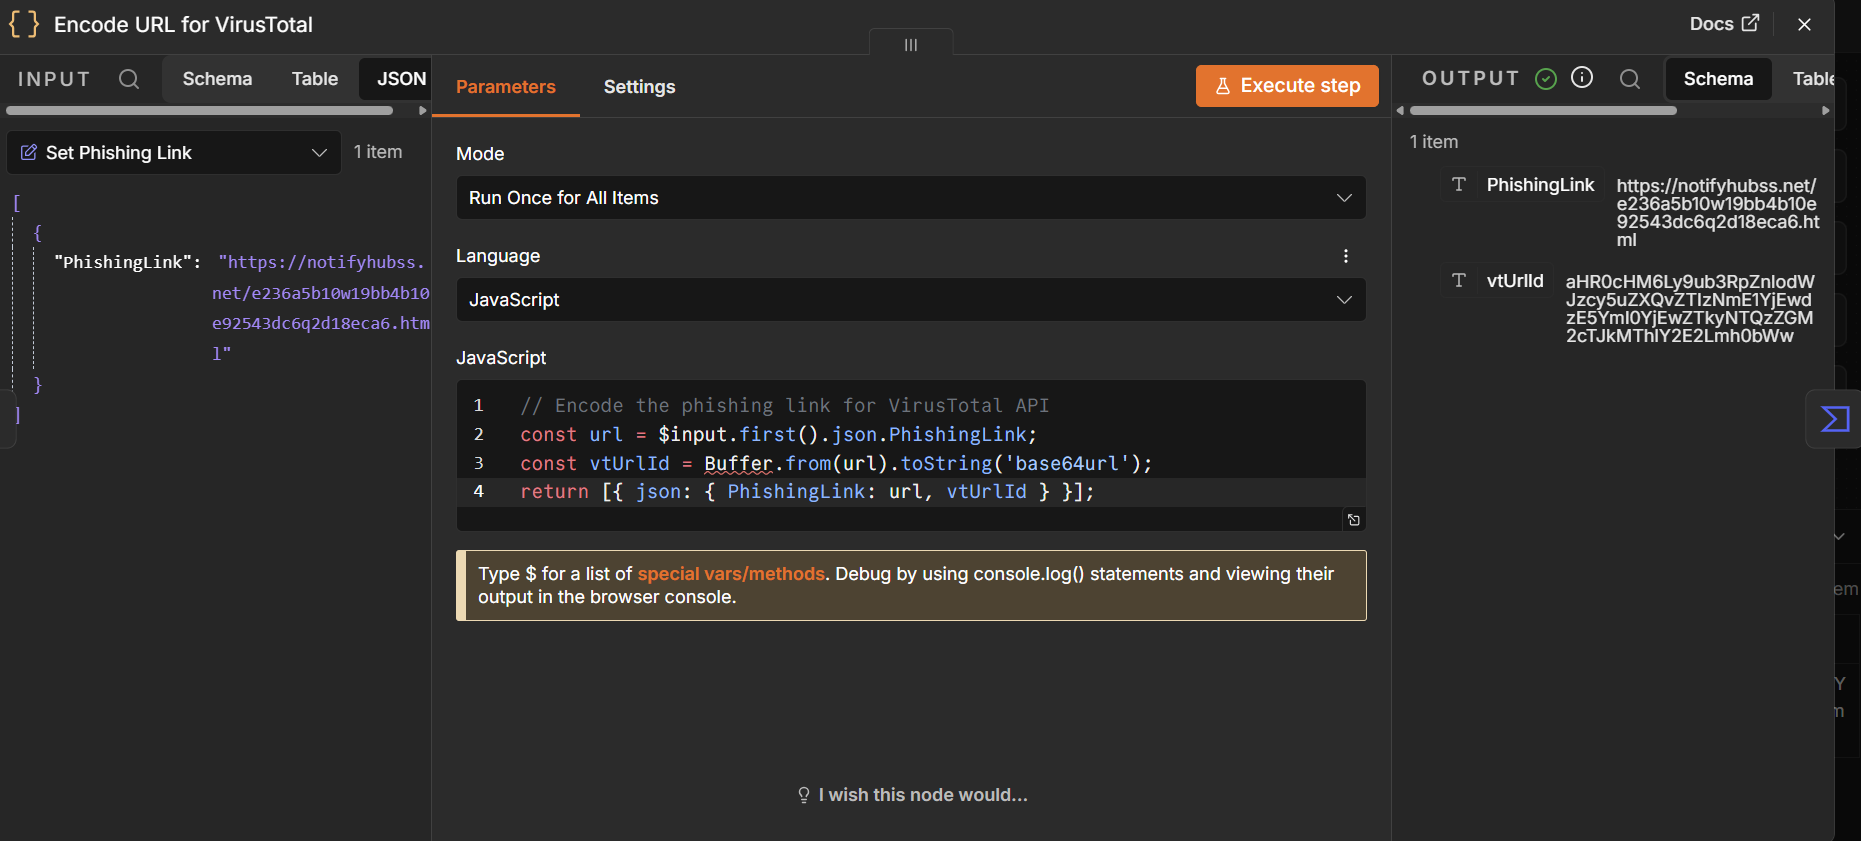Click the output scrollbar left arrow
Image resolution: width=1861 pixels, height=841 pixels.
[1401, 111]
